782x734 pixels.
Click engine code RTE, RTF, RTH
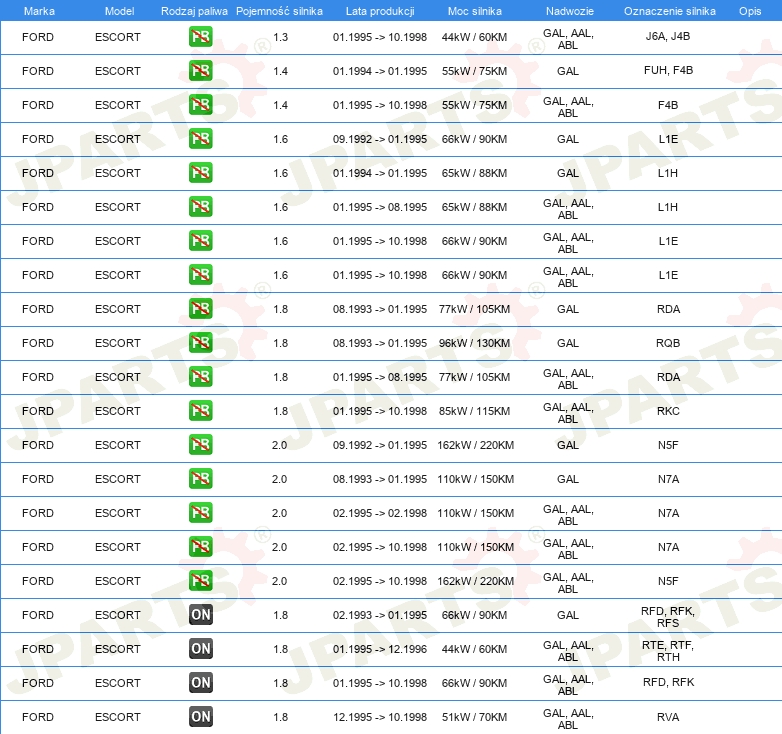pyautogui.click(x=668, y=651)
